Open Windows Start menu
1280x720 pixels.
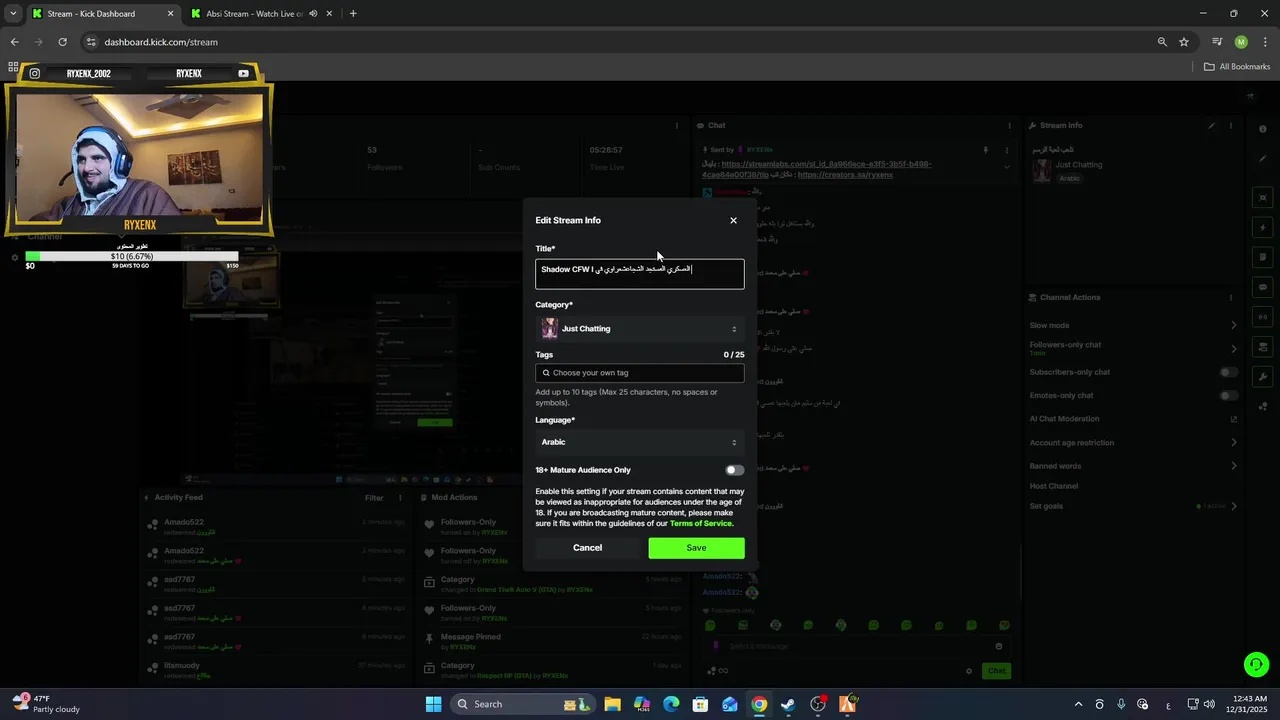(x=433, y=704)
